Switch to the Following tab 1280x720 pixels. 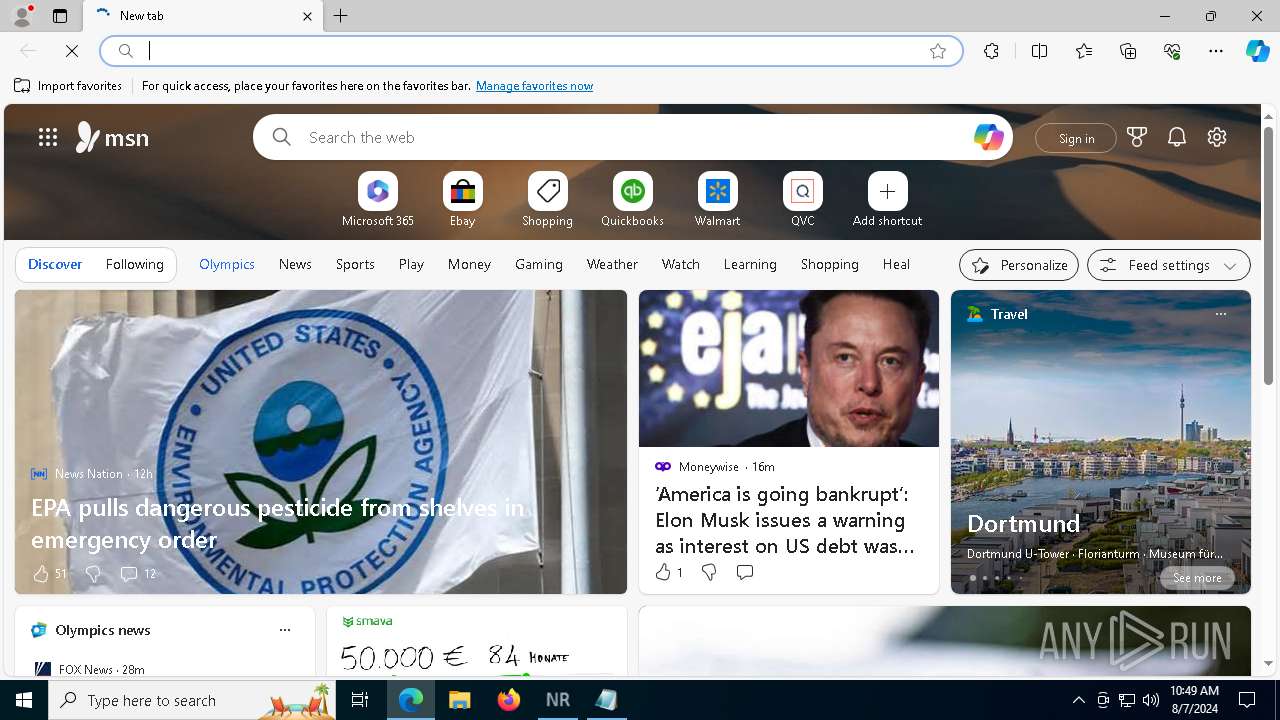pyautogui.click(x=134, y=264)
